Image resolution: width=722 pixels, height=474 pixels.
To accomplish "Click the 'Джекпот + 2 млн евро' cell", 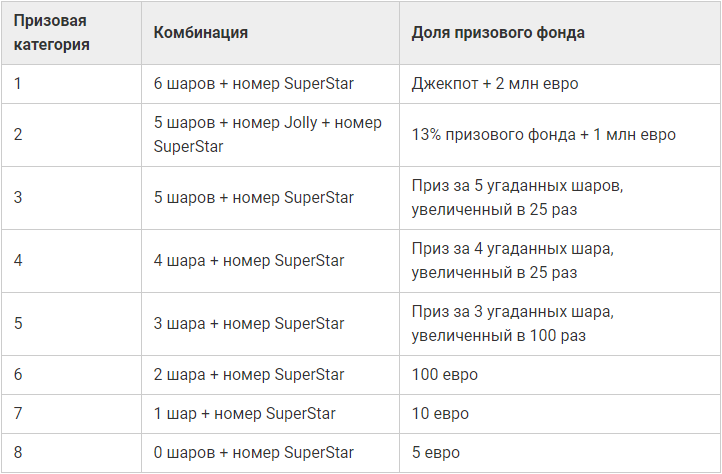I will click(x=494, y=83).
